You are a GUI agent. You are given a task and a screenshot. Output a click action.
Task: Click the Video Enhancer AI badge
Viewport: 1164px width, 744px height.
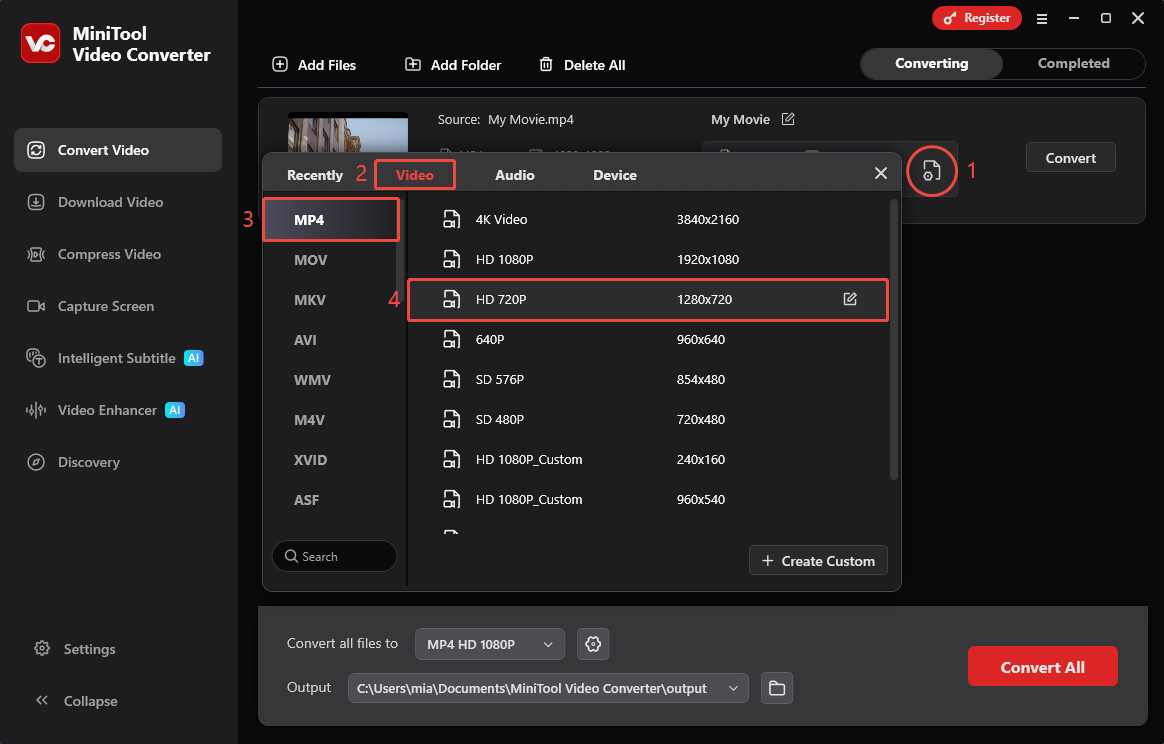(x=174, y=410)
